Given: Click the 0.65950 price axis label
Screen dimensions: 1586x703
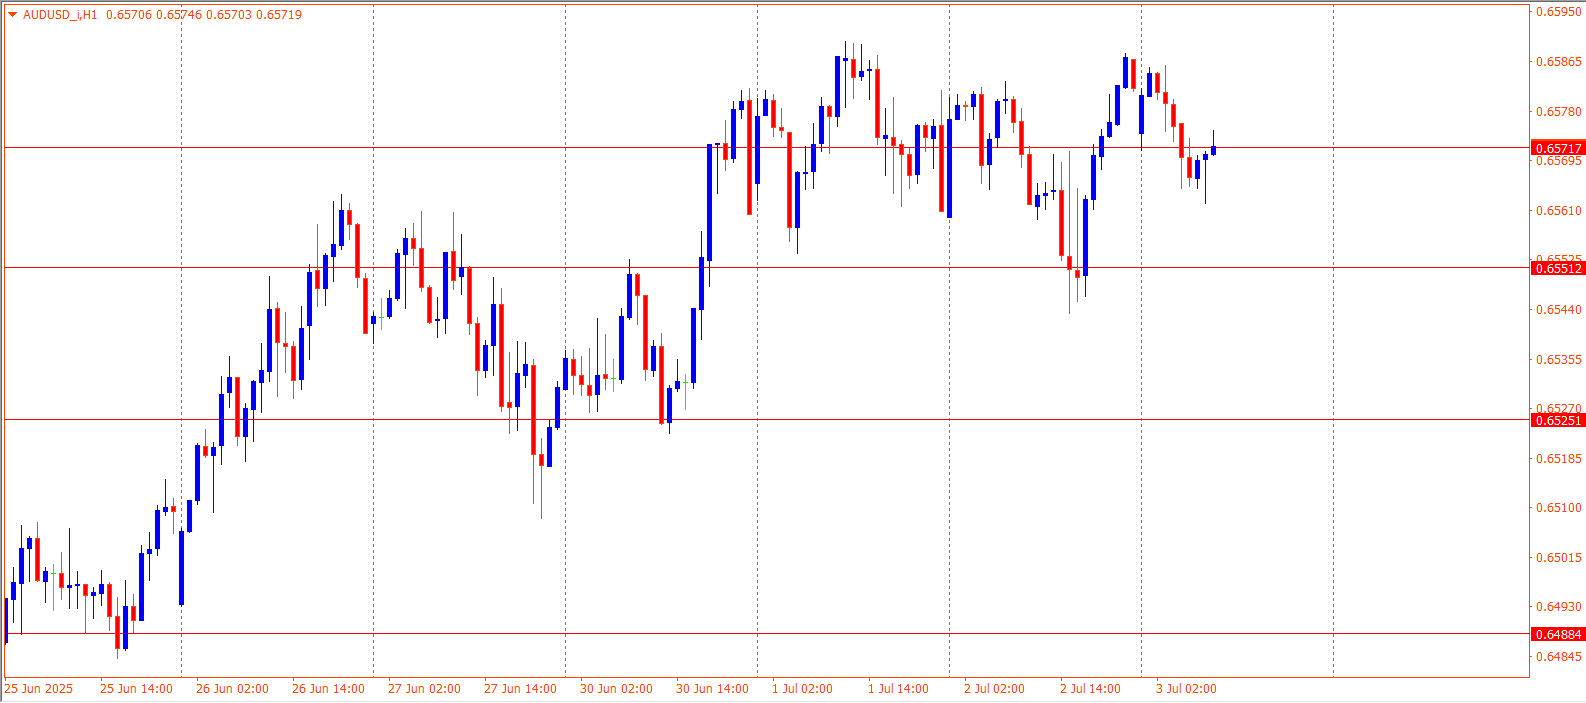Looking at the screenshot, I should [x=1559, y=12].
